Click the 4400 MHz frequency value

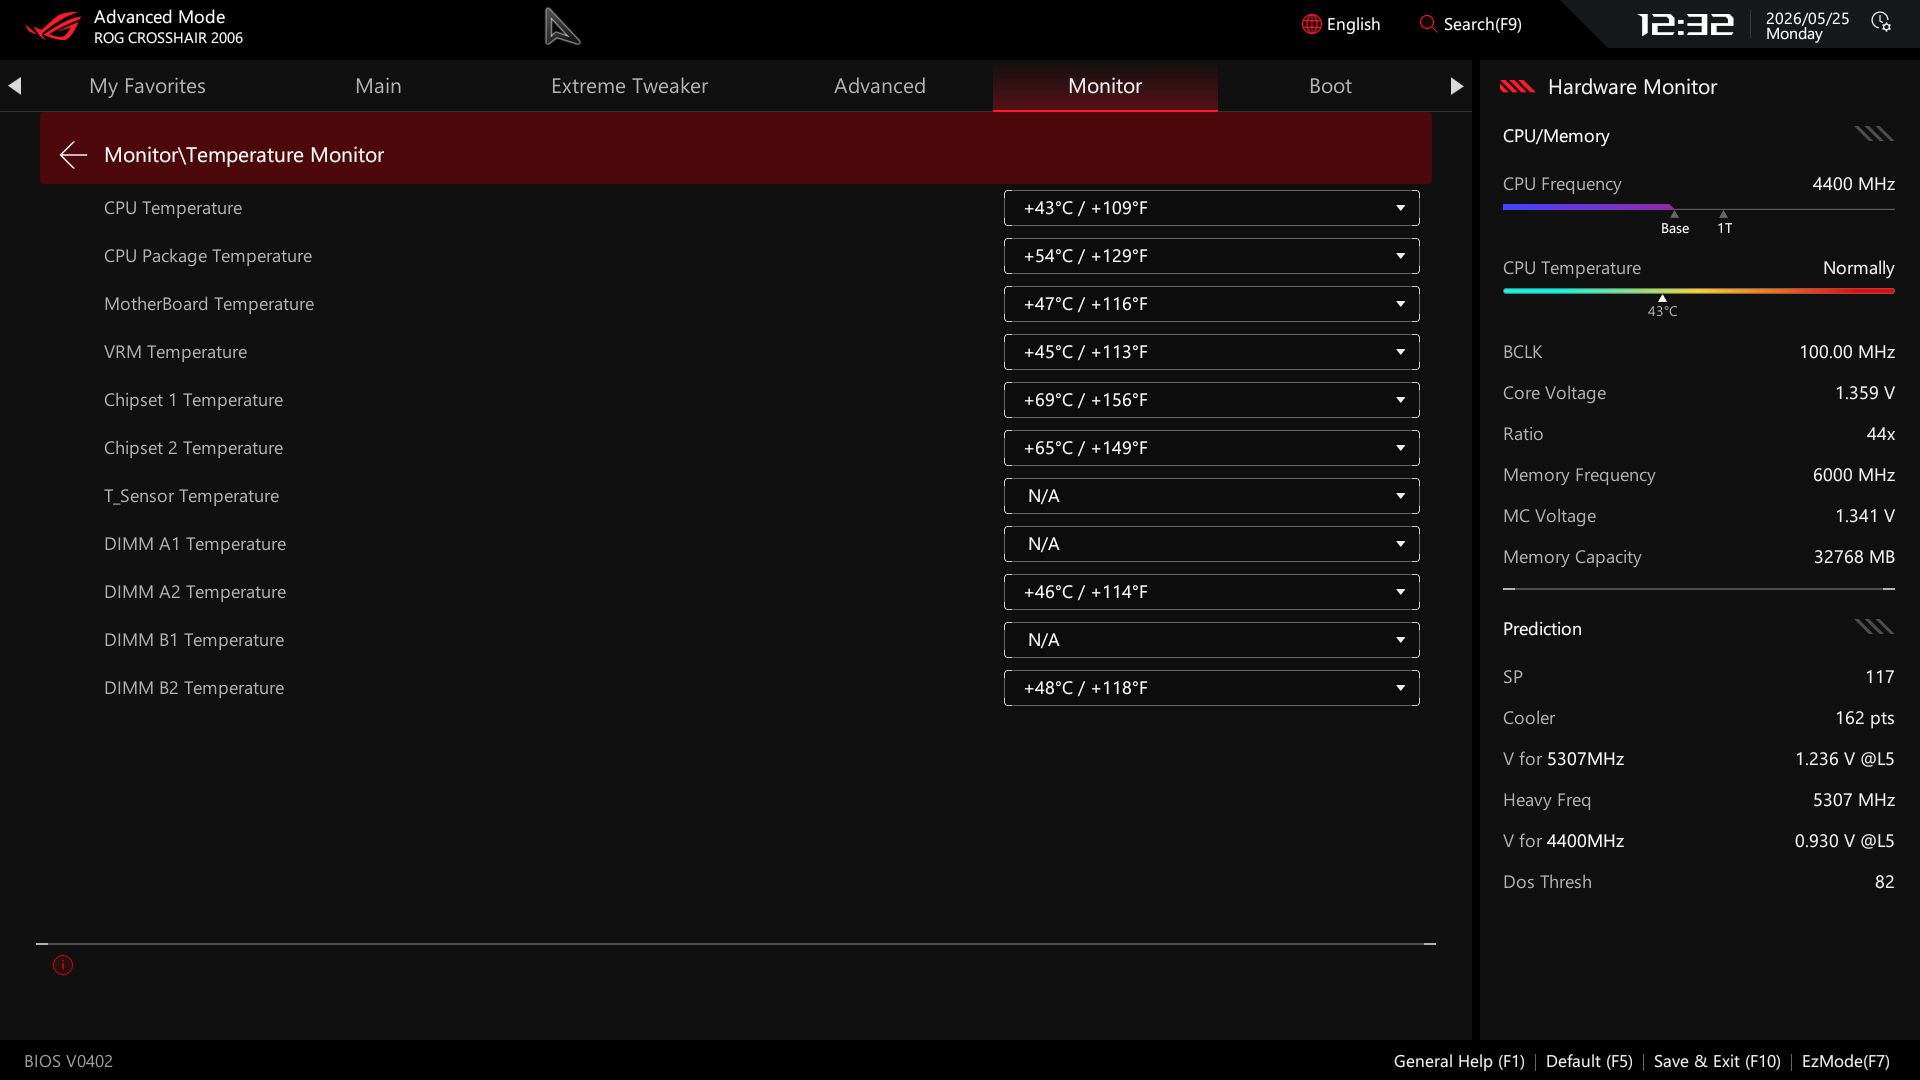[1853, 184]
